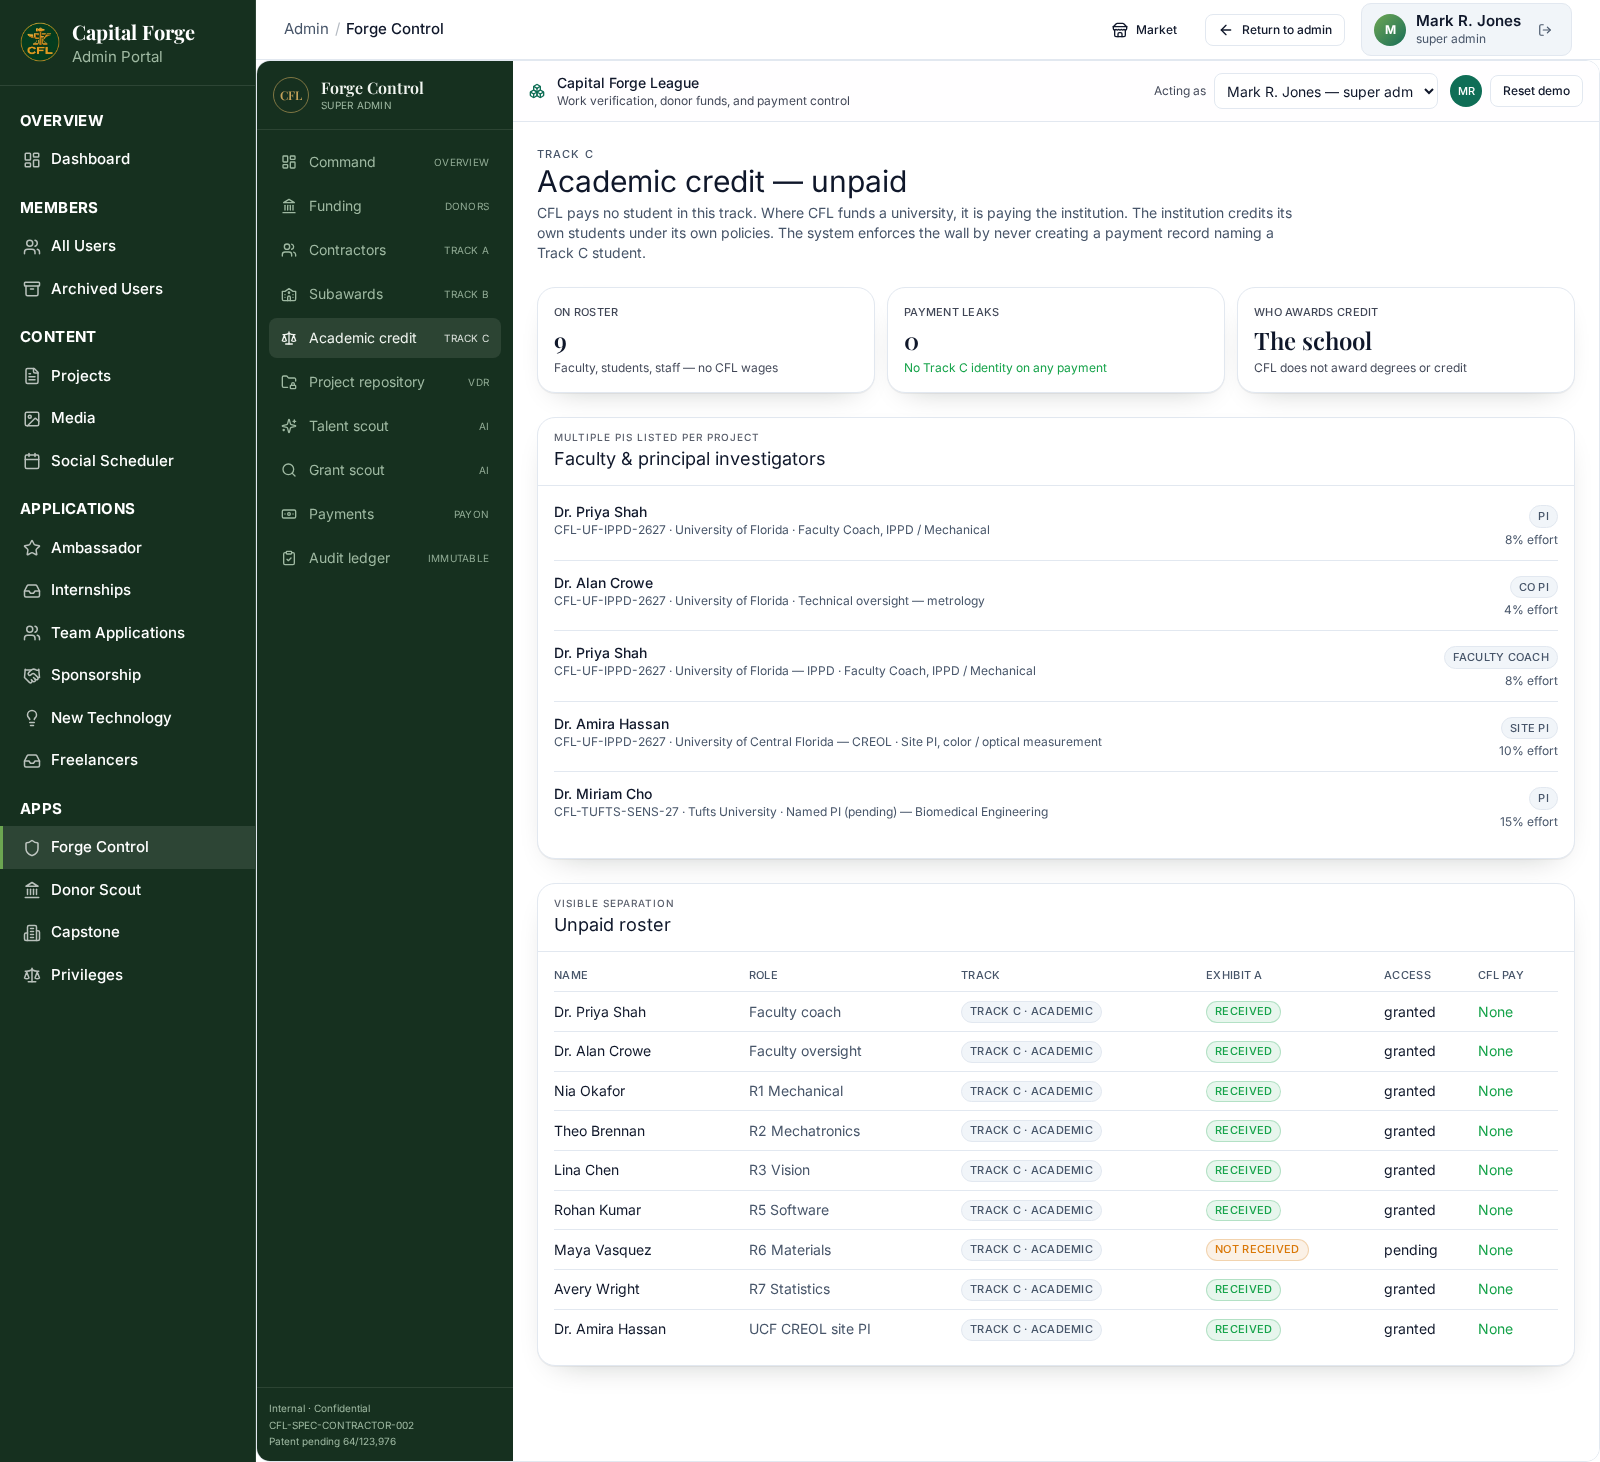Click TRACK C · ACADEMIC tag for Avery Wright
1600x1462 pixels.
coord(1031,1290)
